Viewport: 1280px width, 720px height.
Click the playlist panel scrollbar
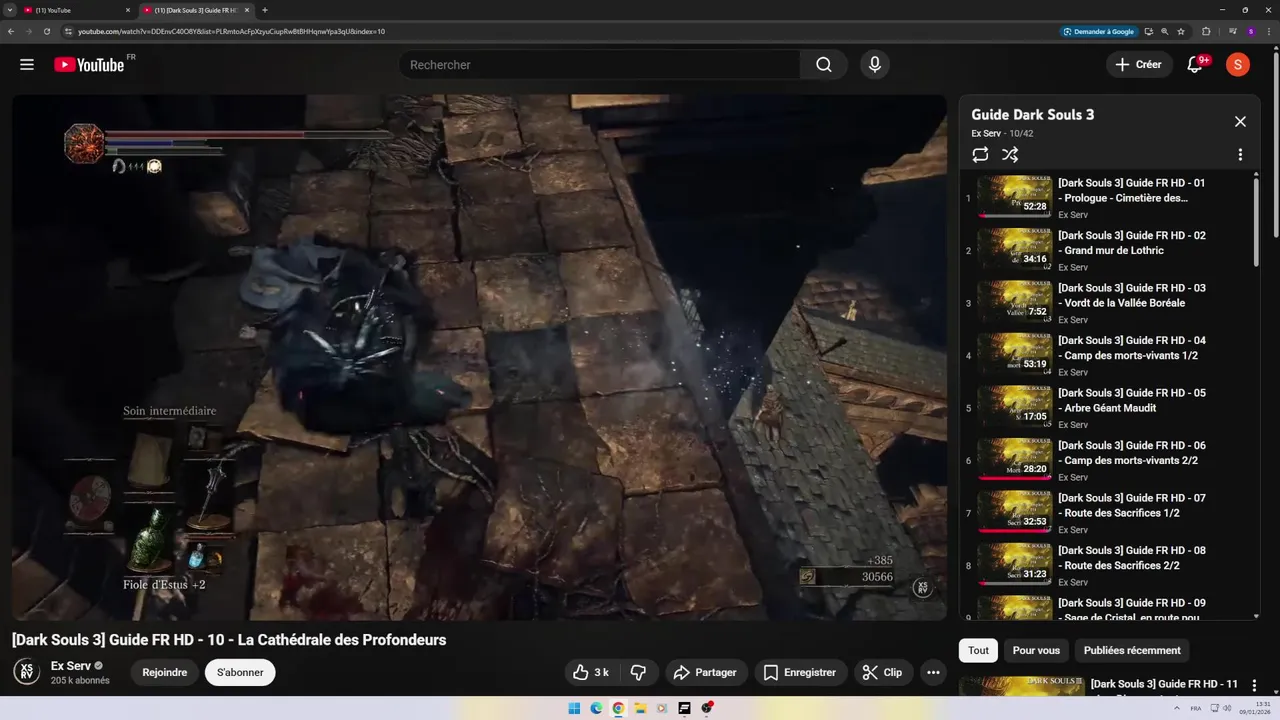pyautogui.click(x=1256, y=222)
